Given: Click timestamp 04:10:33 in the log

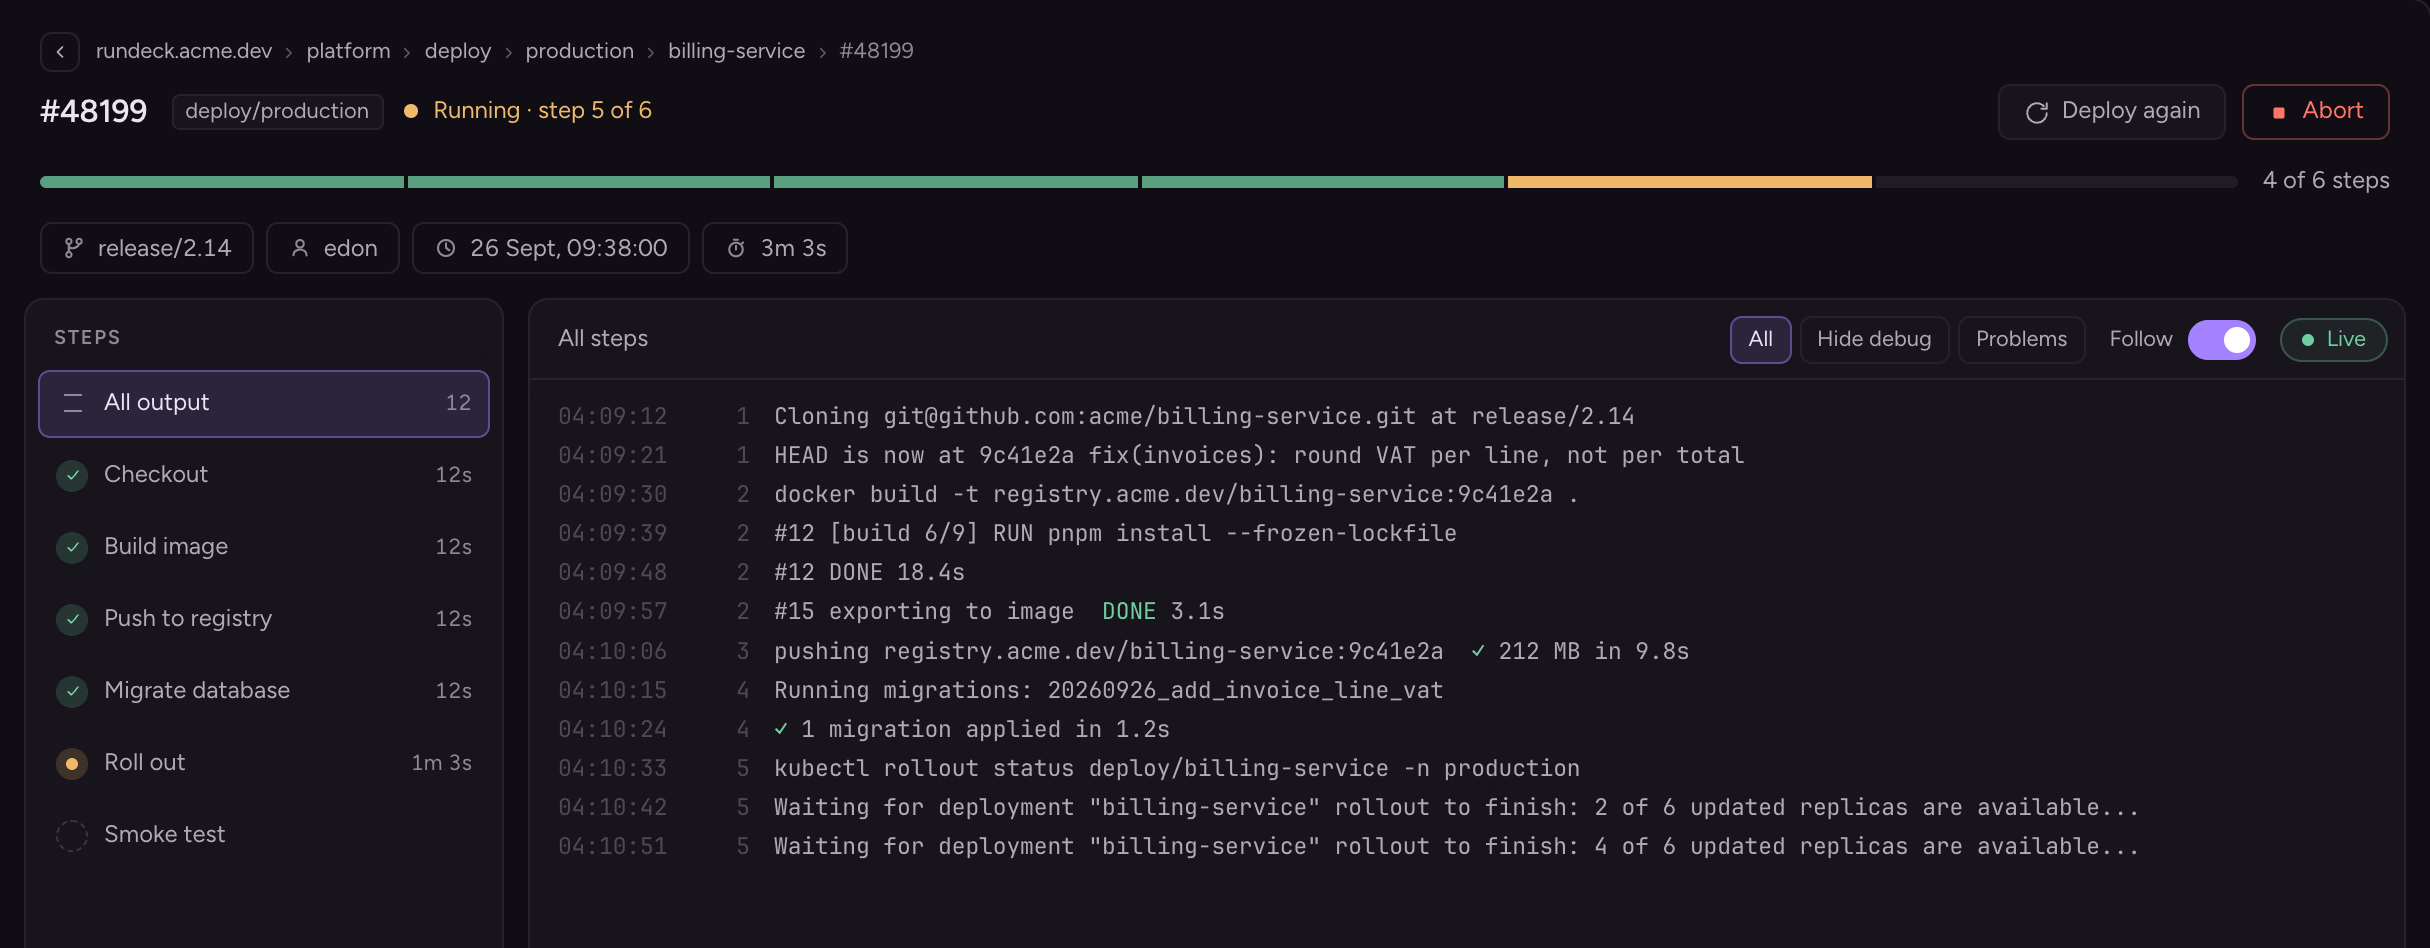Looking at the screenshot, I should (x=612, y=768).
